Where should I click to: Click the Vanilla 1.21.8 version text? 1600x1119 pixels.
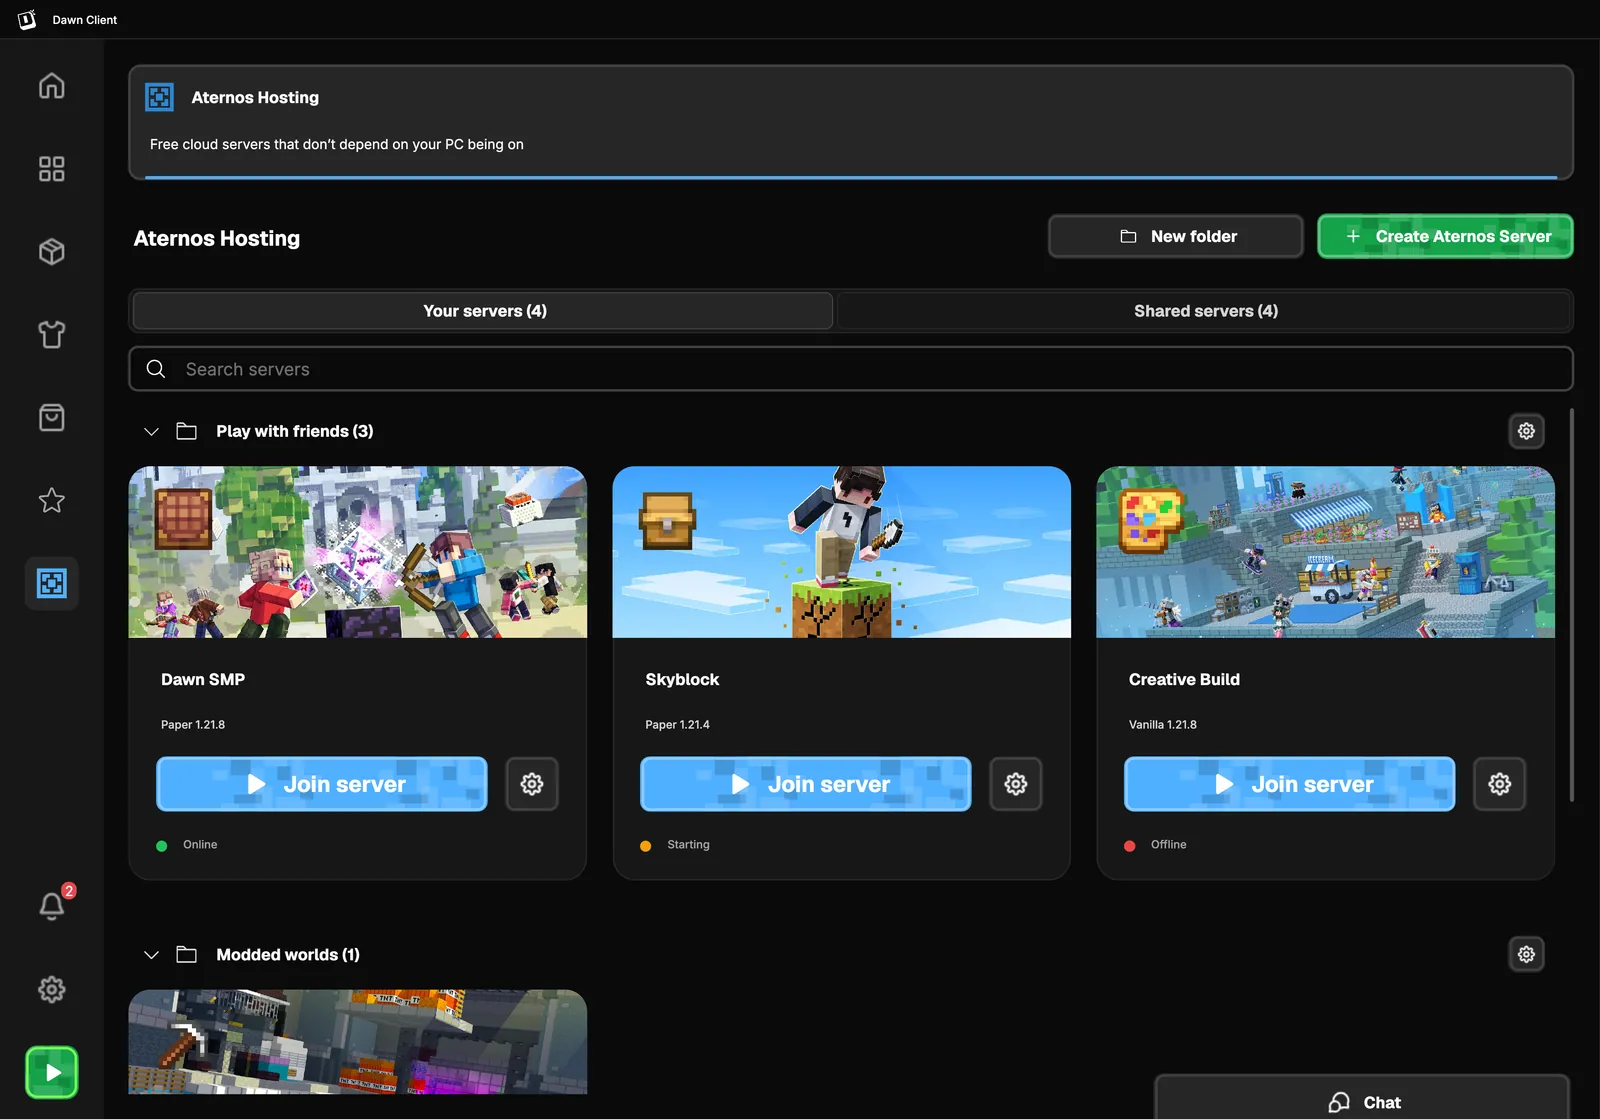pos(1163,725)
